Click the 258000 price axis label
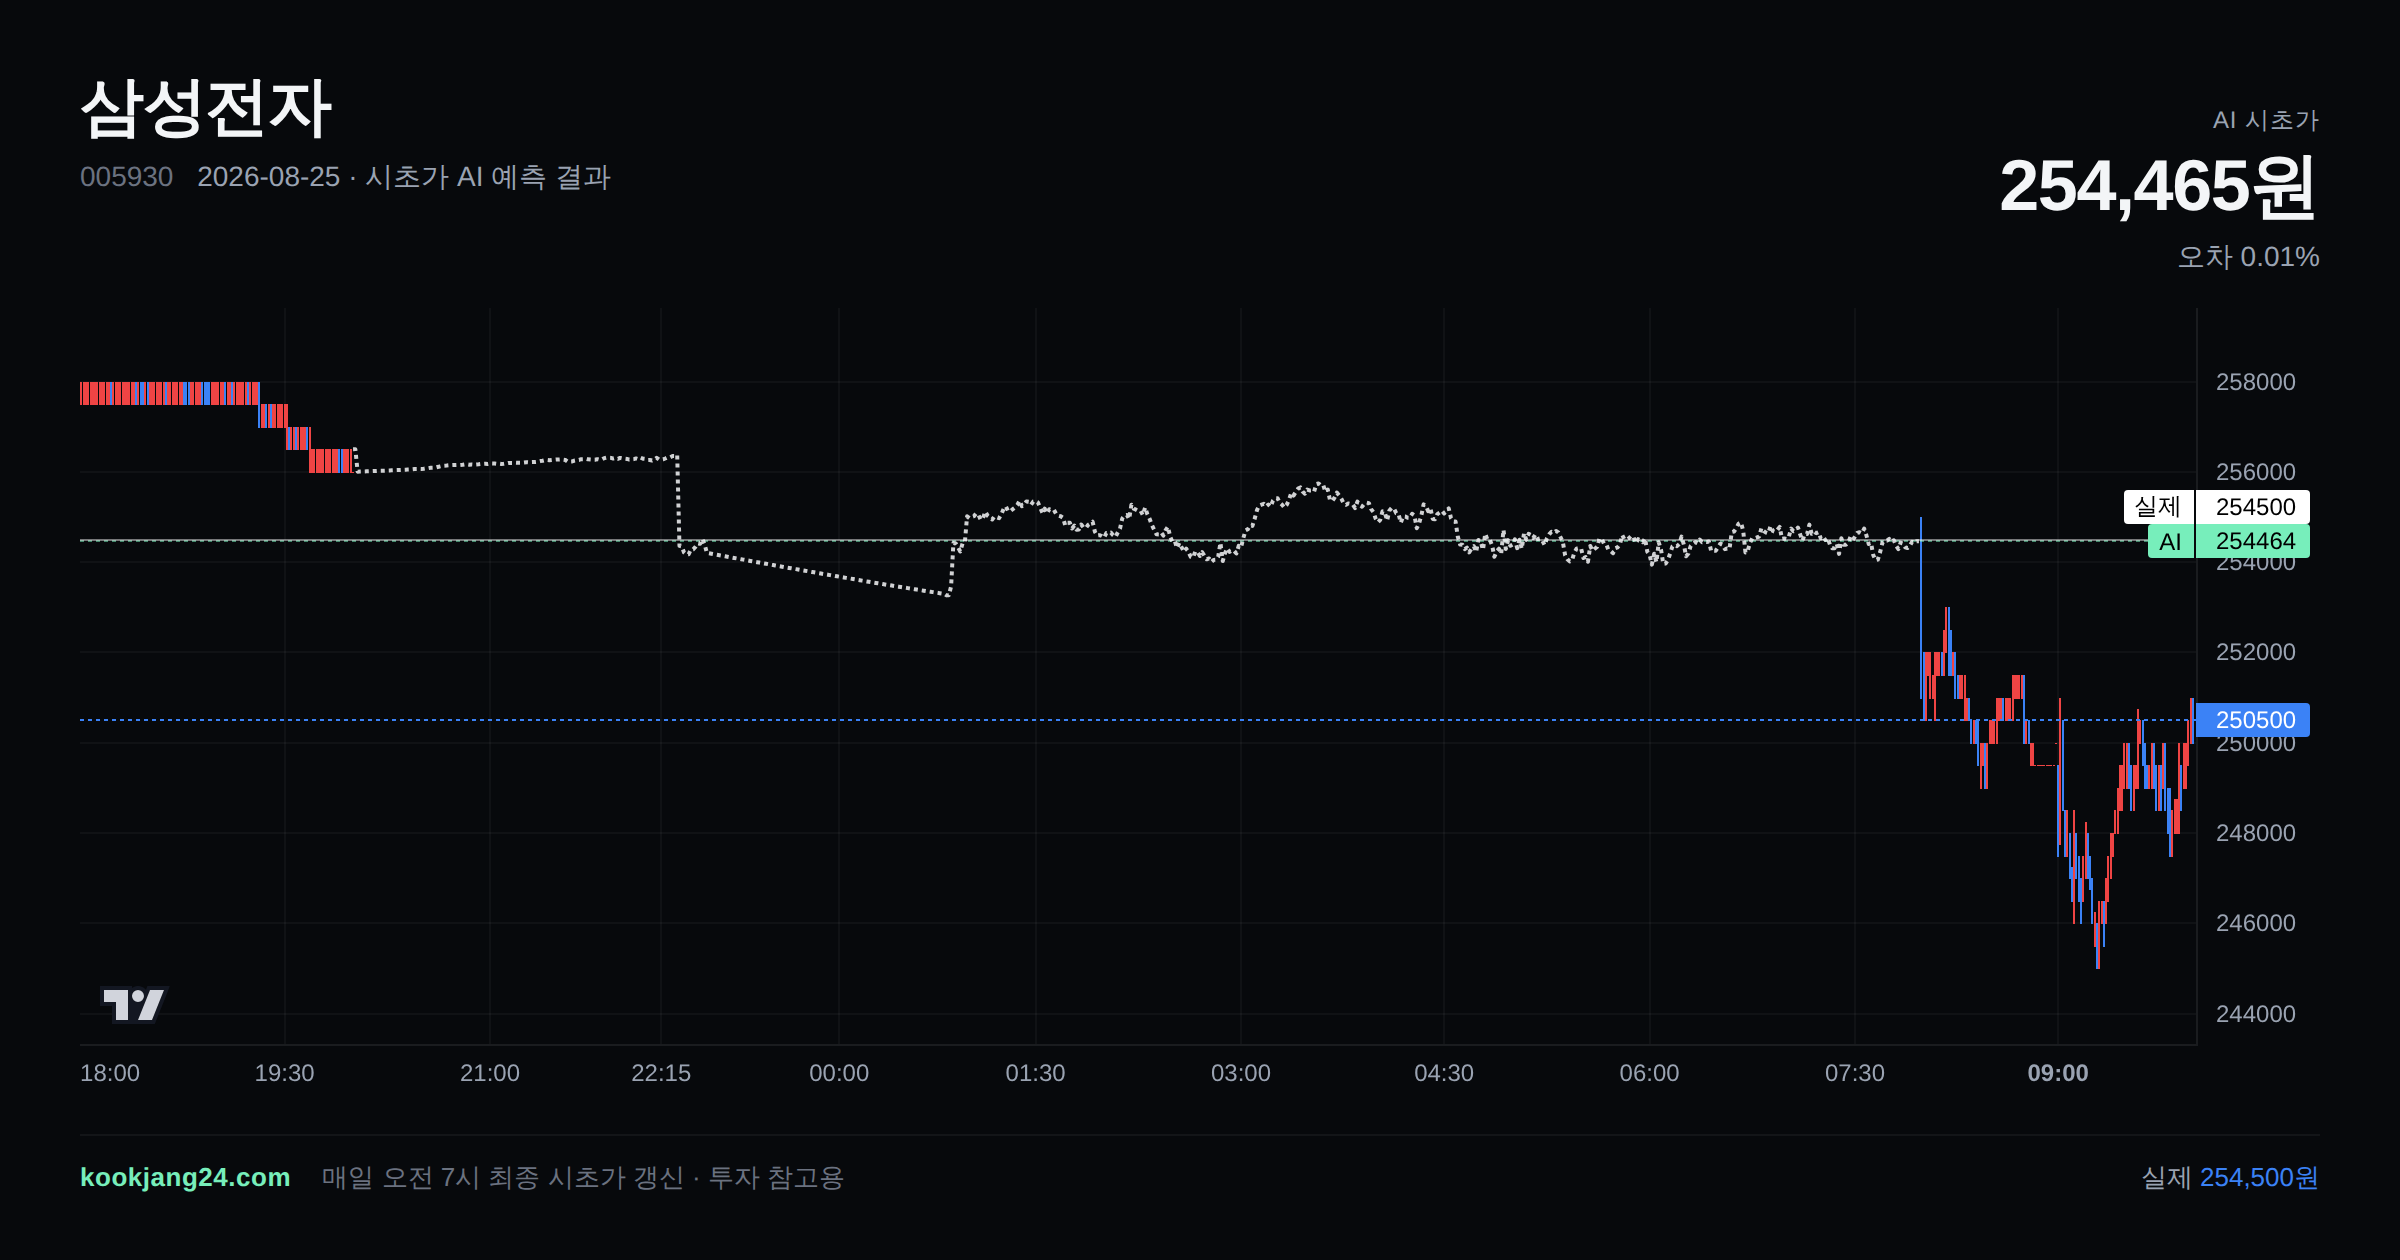The image size is (2400, 1260). (x=2255, y=382)
